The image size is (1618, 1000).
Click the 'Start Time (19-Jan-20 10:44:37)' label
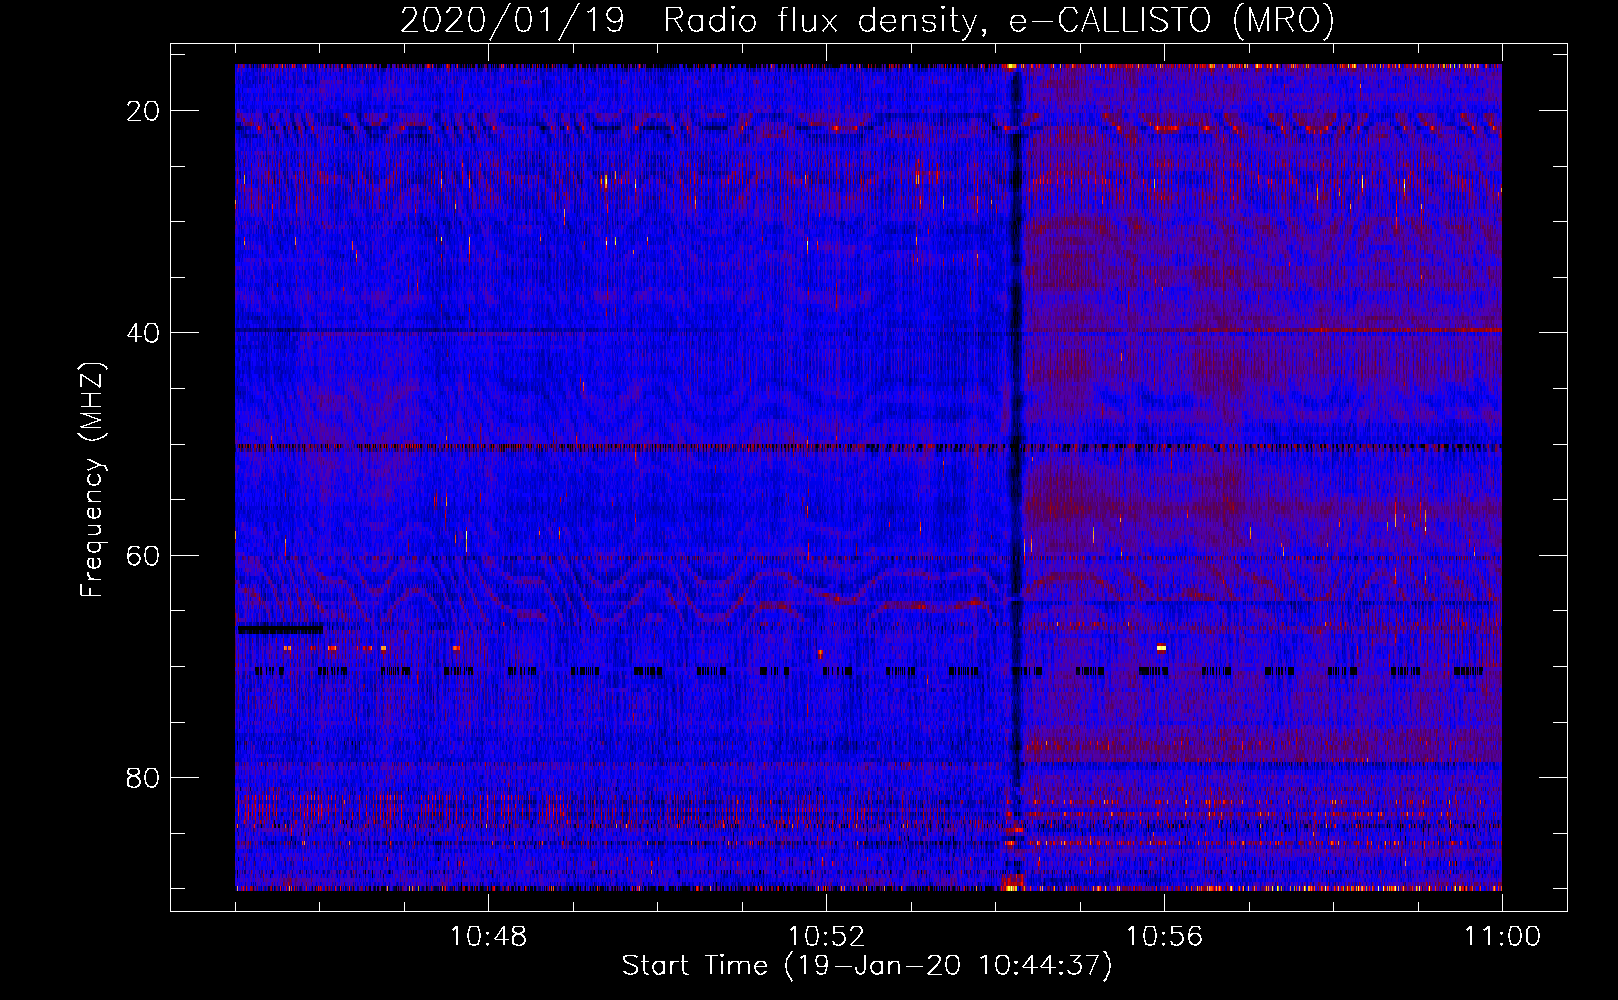point(867,966)
